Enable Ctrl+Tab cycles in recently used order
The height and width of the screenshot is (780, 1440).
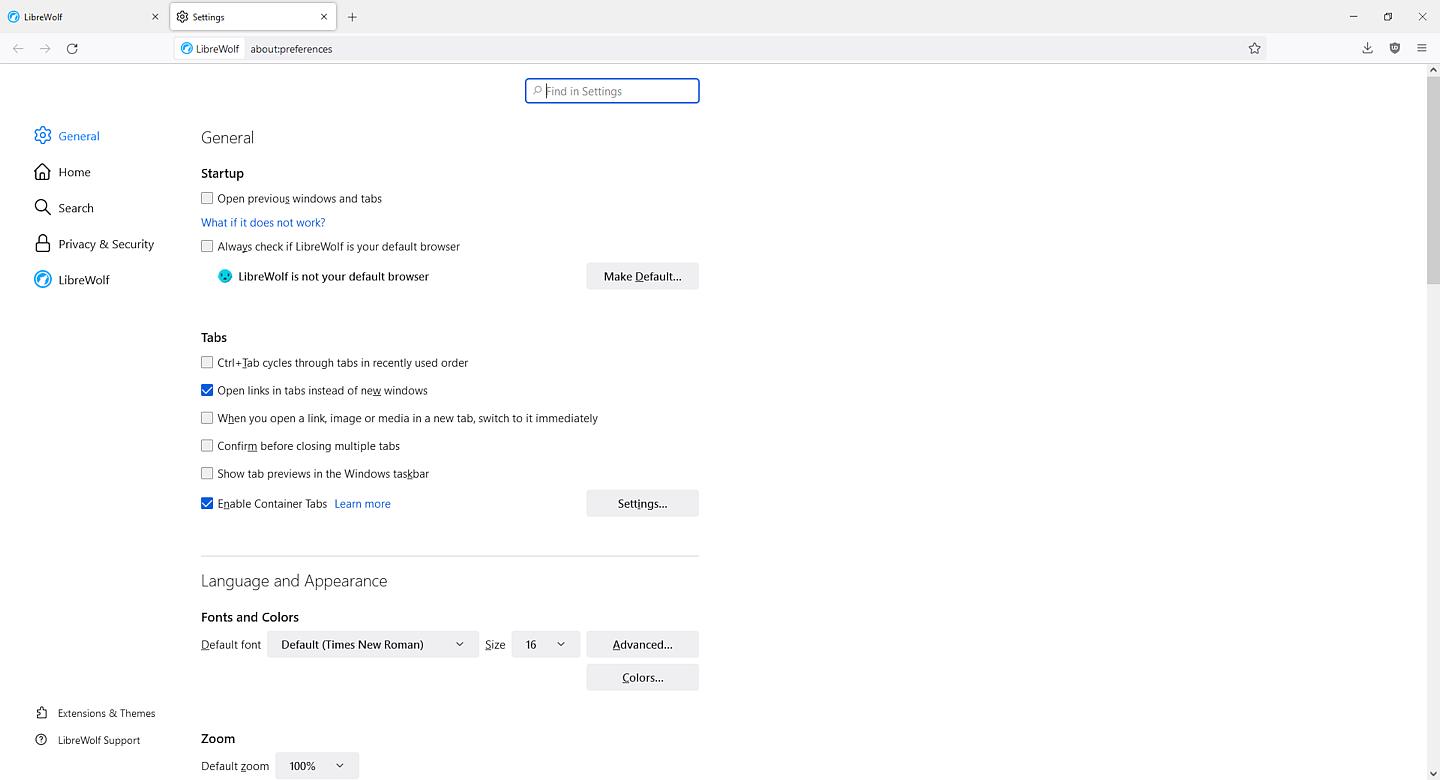tap(207, 362)
